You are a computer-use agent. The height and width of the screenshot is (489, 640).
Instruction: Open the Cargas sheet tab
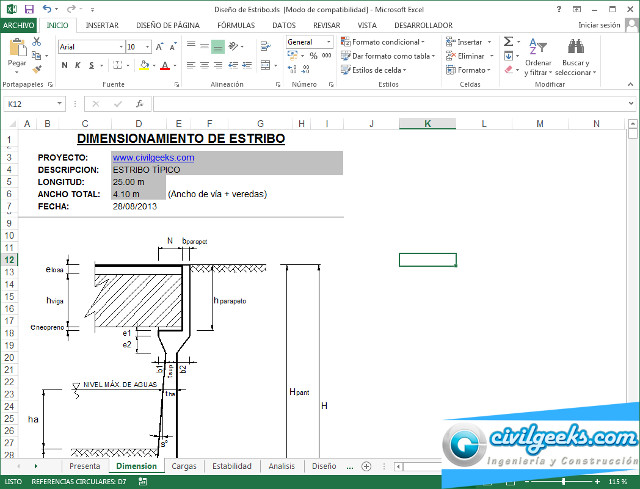pos(184,466)
